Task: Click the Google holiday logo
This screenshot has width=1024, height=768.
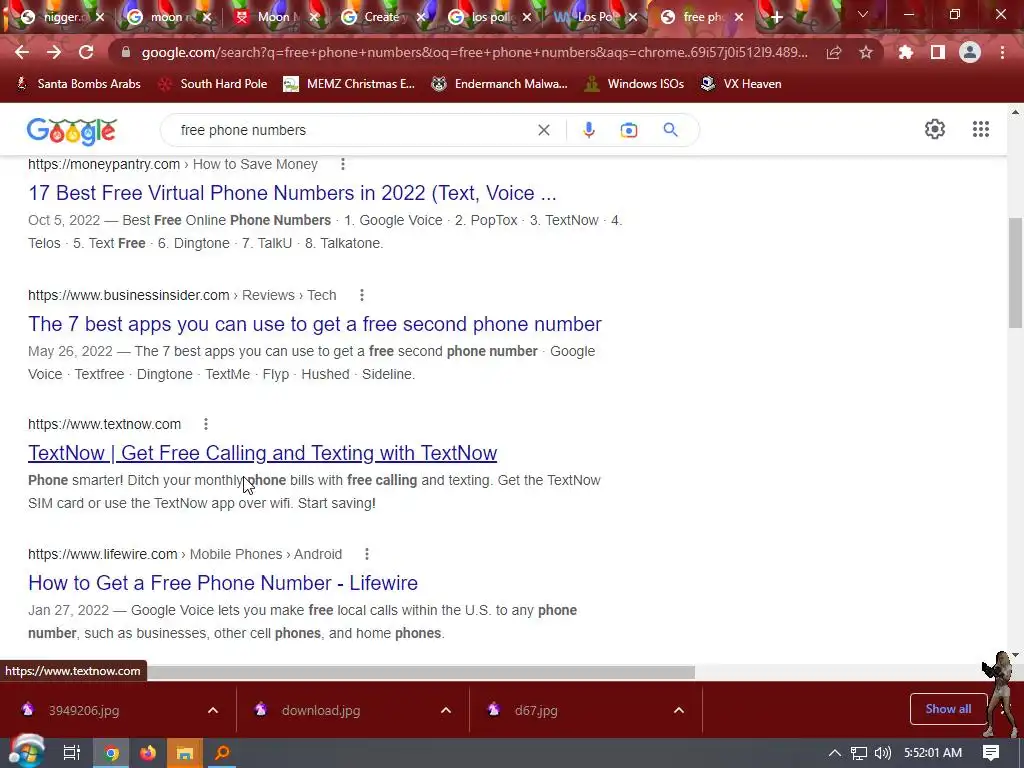Action: [72, 131]
